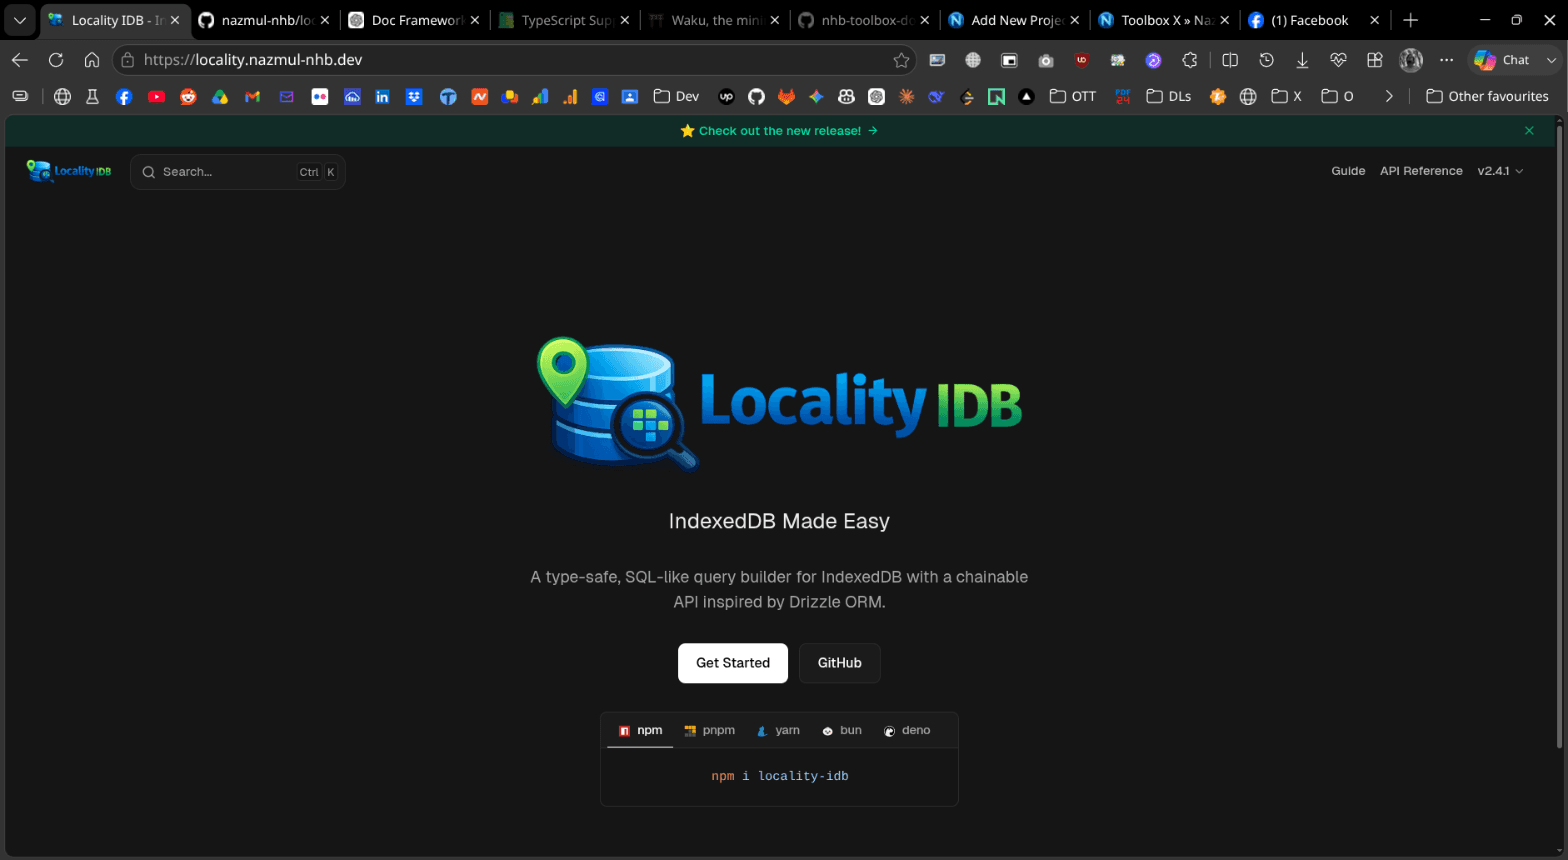Open the API Reference link
The image size is (1568, 860).
coord(1421,171)
